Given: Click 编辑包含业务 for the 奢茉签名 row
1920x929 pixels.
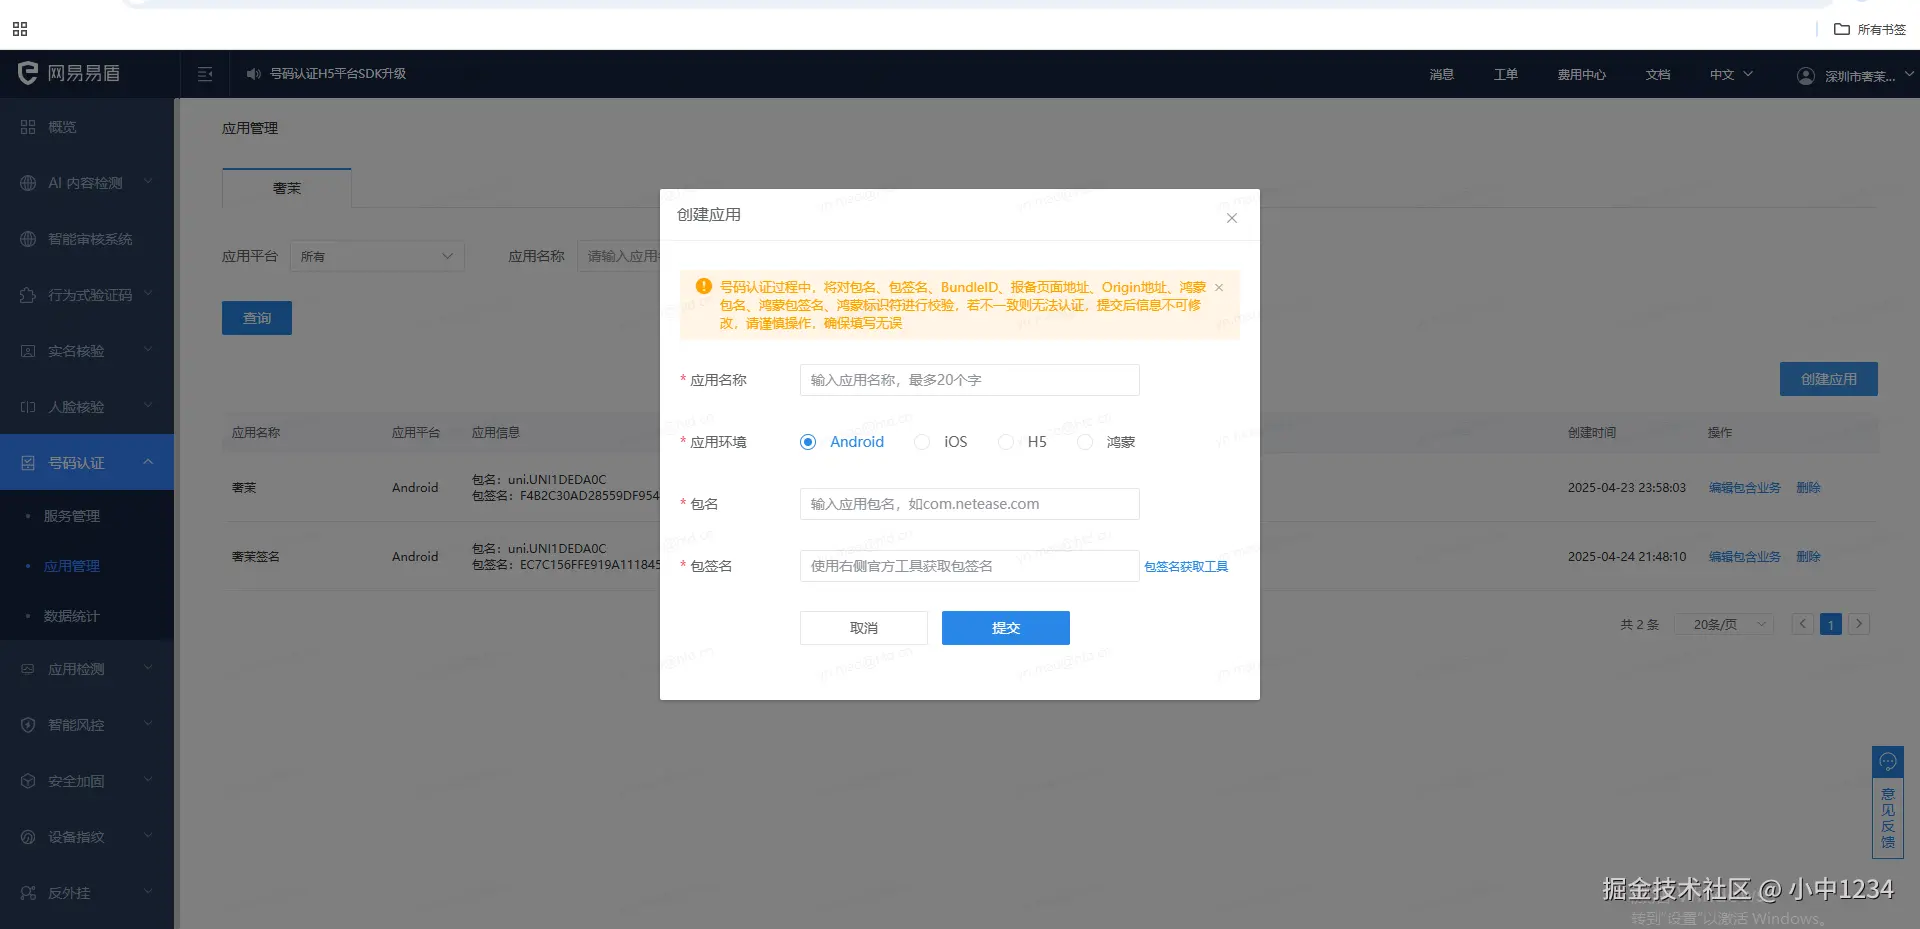Looking at the screenshot, I should (1745, 556).
